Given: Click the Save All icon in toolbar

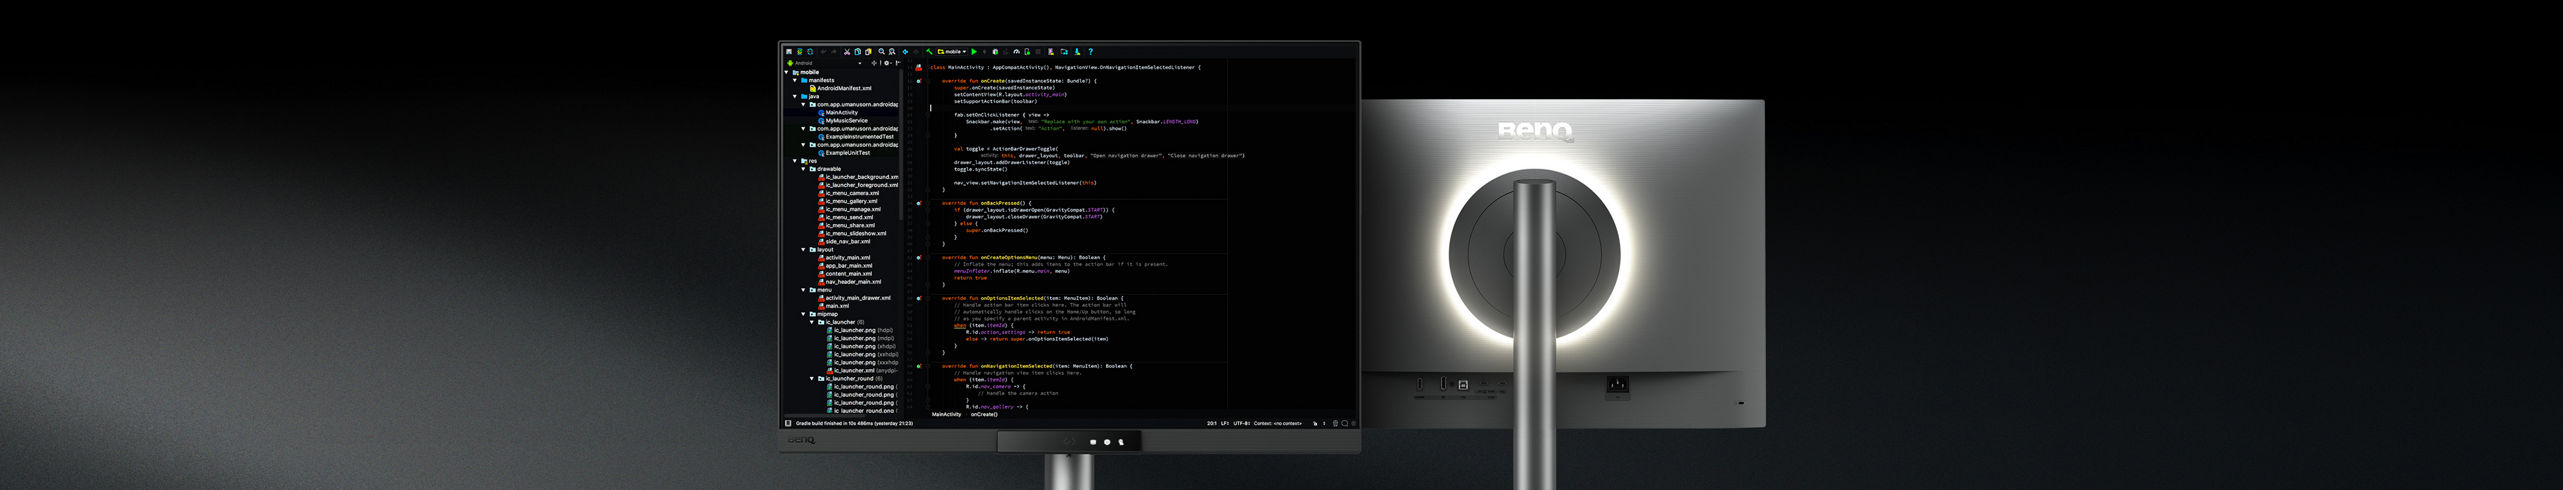Looking at the screenshot, I should point(789,51).
